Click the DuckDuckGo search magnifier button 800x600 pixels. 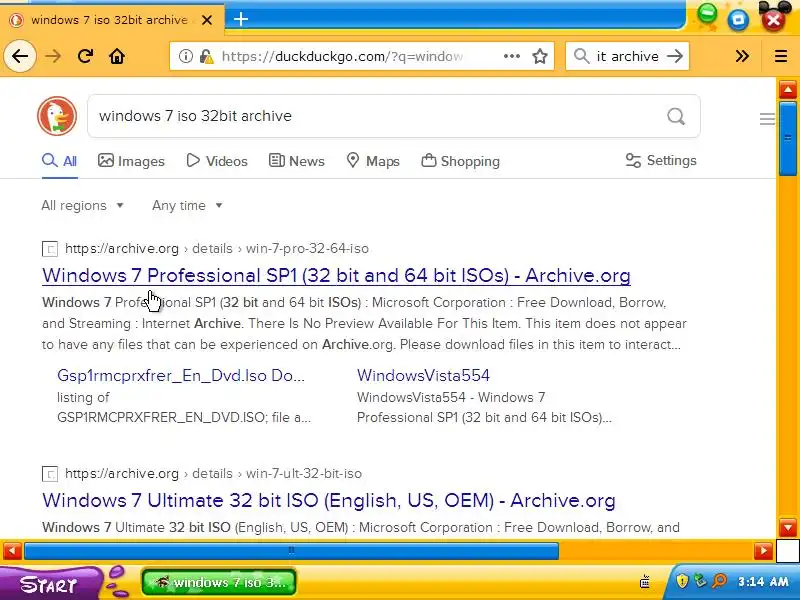[676, 116]
